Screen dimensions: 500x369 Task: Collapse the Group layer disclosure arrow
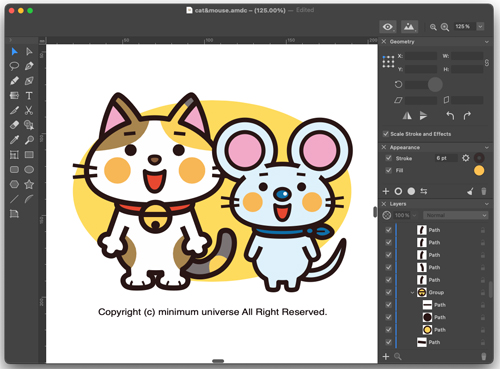[412, 292]
